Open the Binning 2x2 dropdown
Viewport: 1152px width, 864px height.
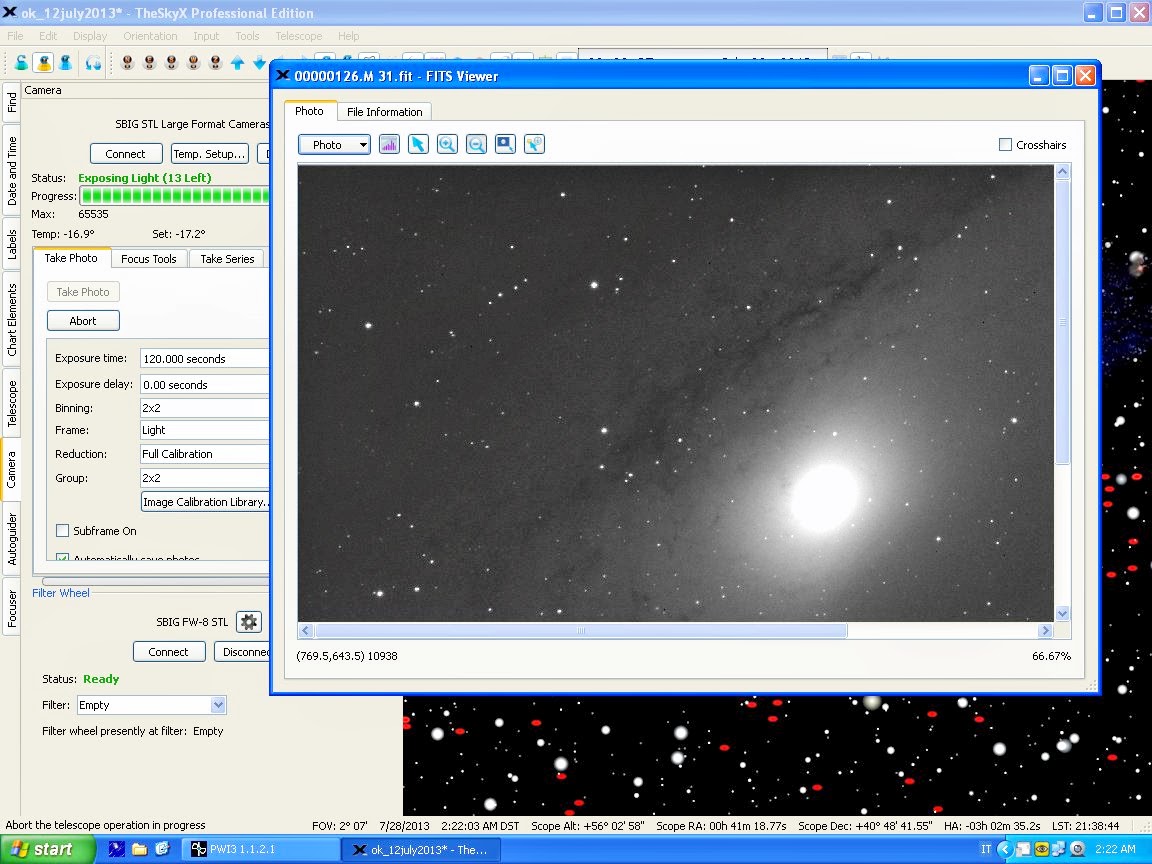click(205, 408)
